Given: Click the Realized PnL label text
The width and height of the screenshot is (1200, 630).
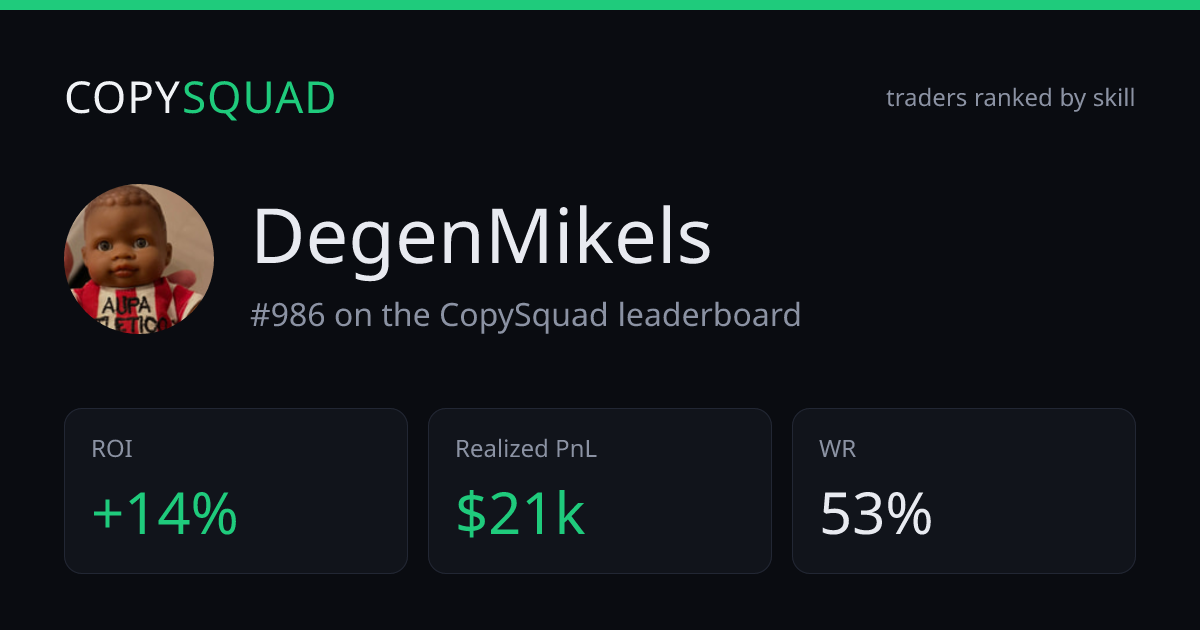Looking at the screenshot, I should click(526, 450).
